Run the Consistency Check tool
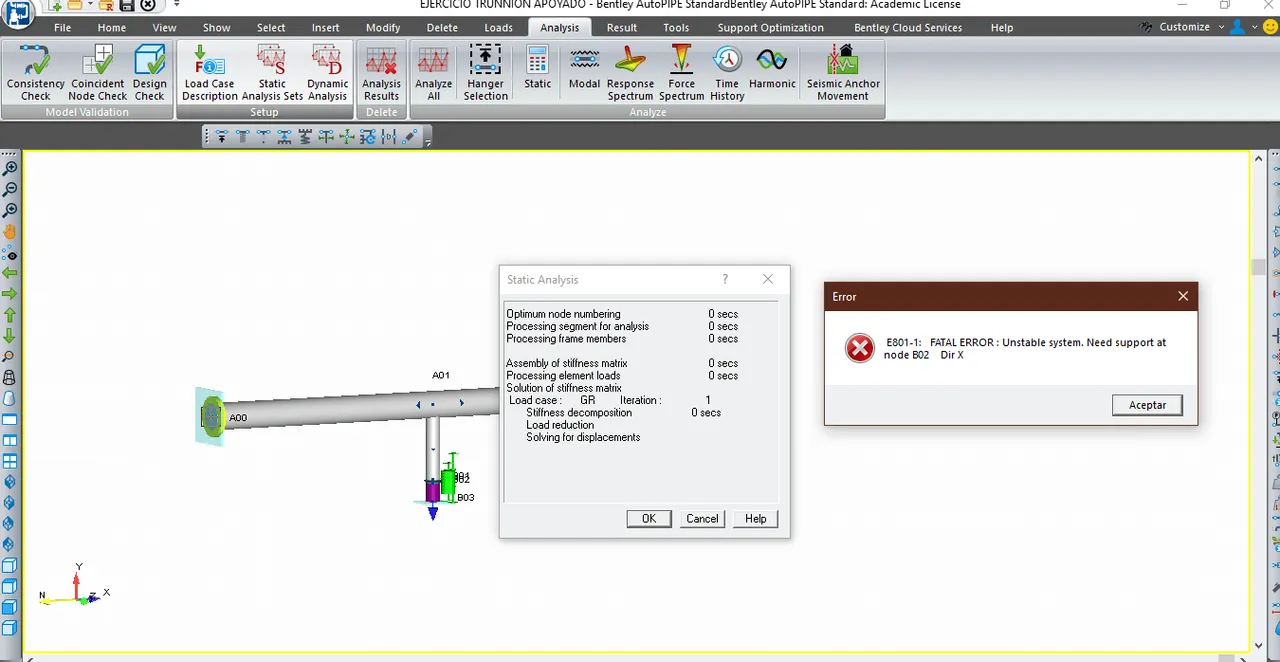This screenshot has height=662, width=1280. [36, 73]
